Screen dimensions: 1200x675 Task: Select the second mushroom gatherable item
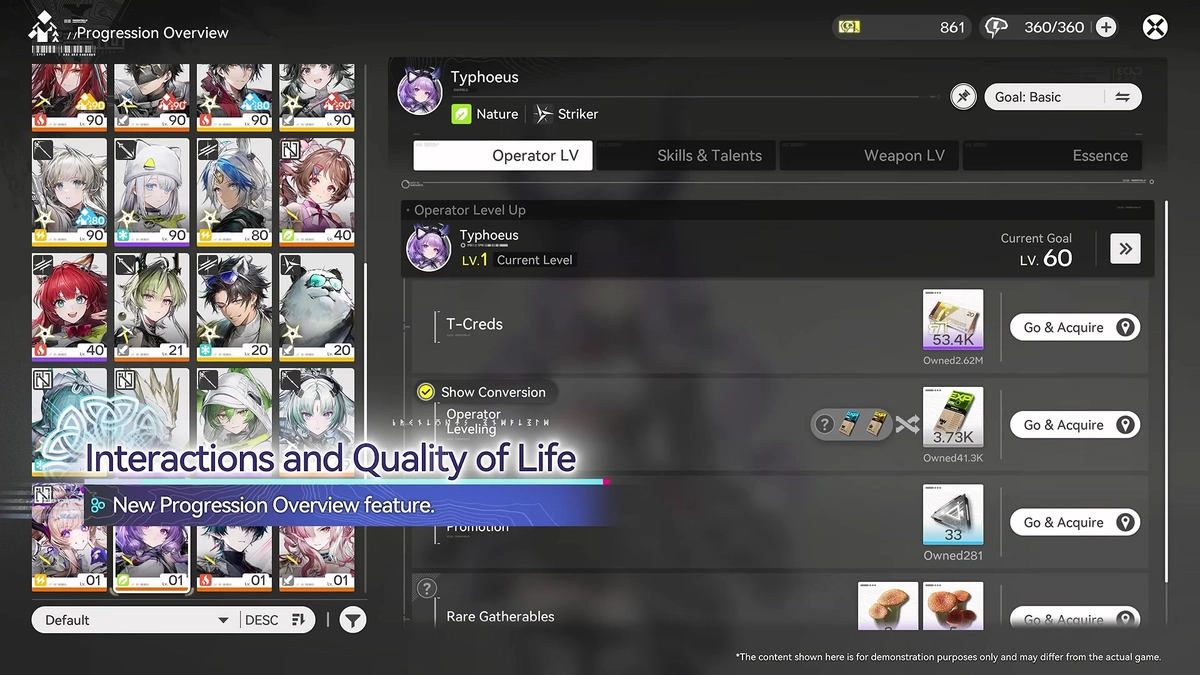(x=953, y=607)
